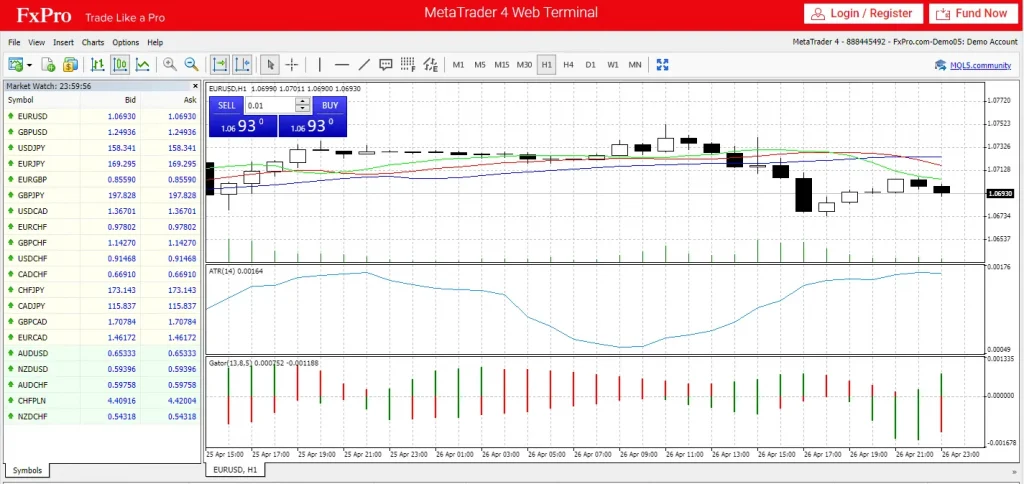The image size is (1024, 484).
Task: Close the Market Watch panel
Action: 195,86
